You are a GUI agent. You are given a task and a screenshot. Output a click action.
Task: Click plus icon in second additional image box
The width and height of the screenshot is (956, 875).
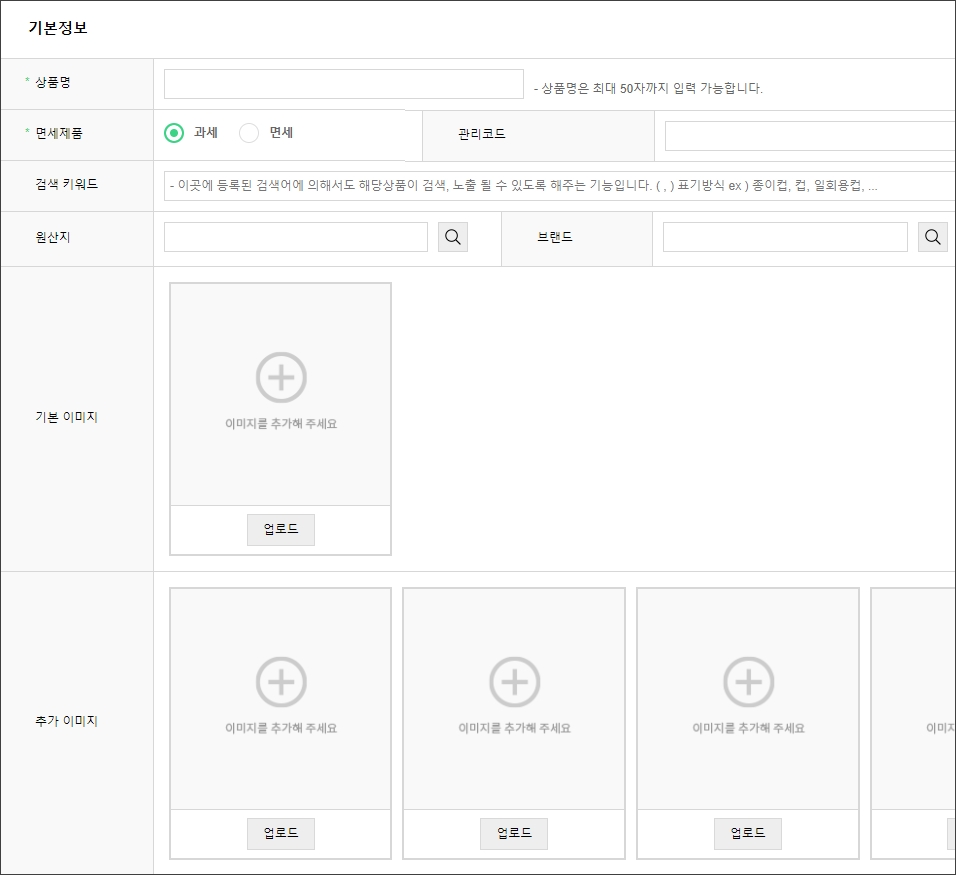click(514, 682)
